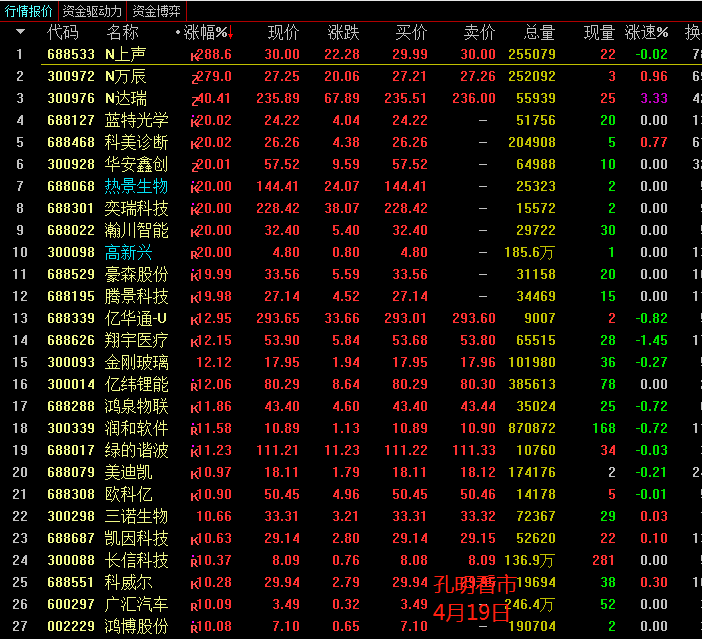Click stock code 688533
This screenshot has height=639, width=702.
tap(71, 54)
